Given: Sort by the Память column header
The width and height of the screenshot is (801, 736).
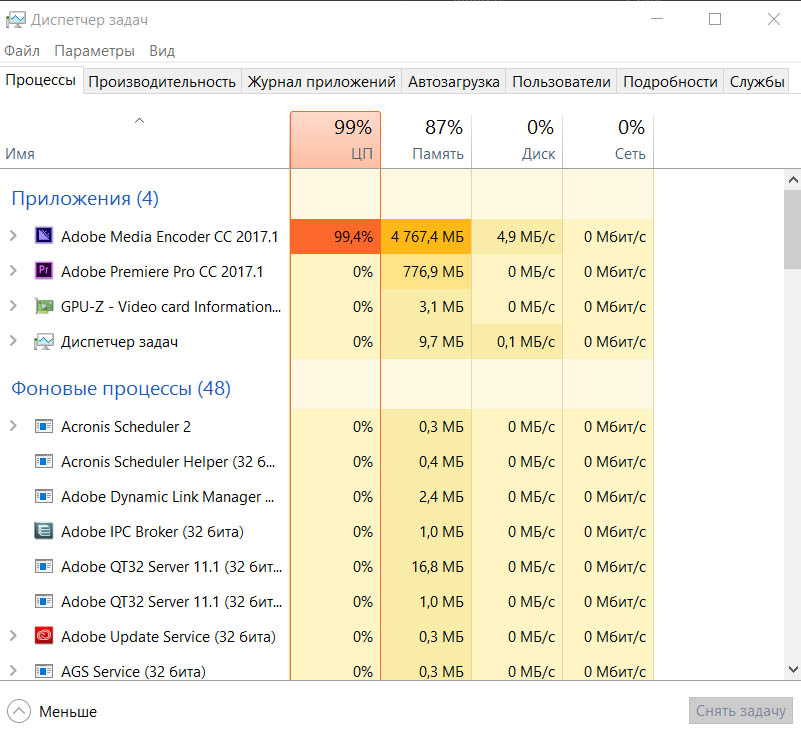Looking at the screenshot, I should point(426,140).
